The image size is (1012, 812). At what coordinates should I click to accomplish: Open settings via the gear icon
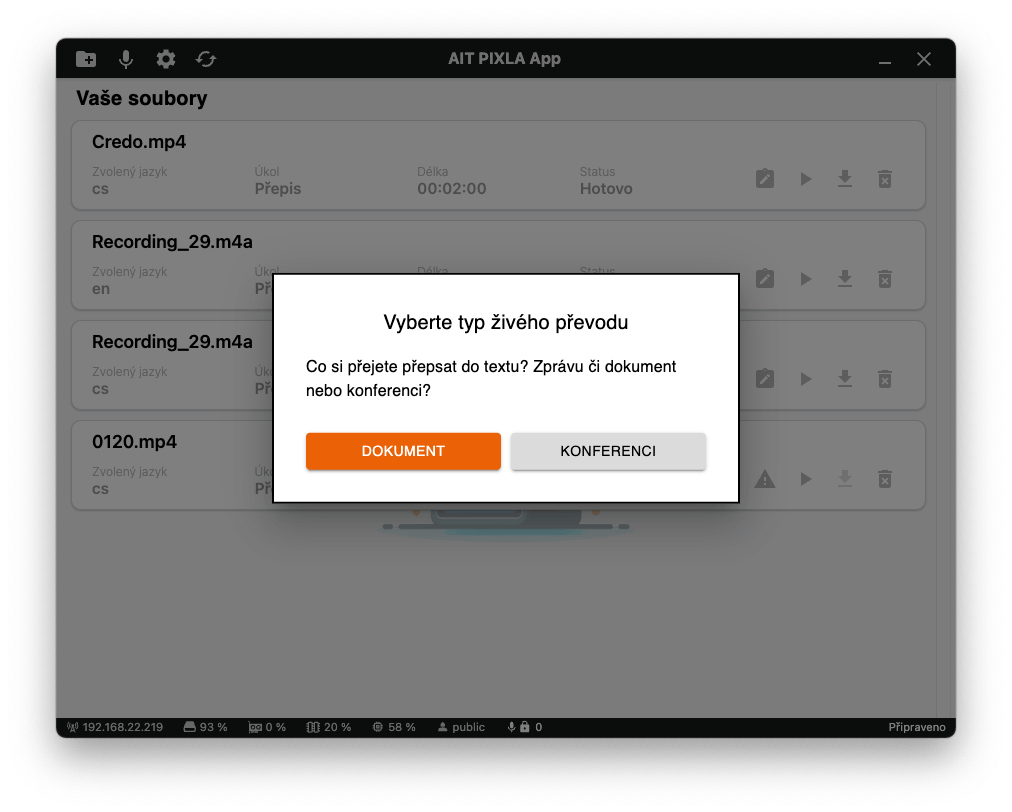pyautogui.click(x=166, y=59)
